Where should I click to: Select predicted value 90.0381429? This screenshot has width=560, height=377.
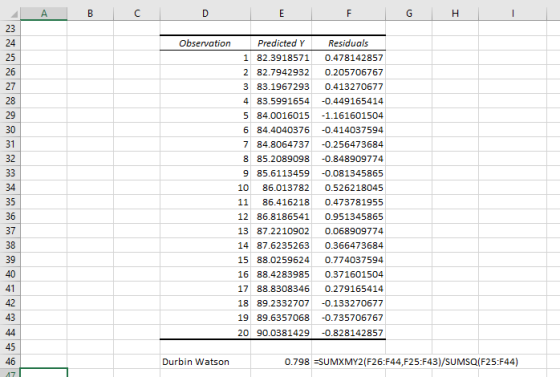click(281, 333)
